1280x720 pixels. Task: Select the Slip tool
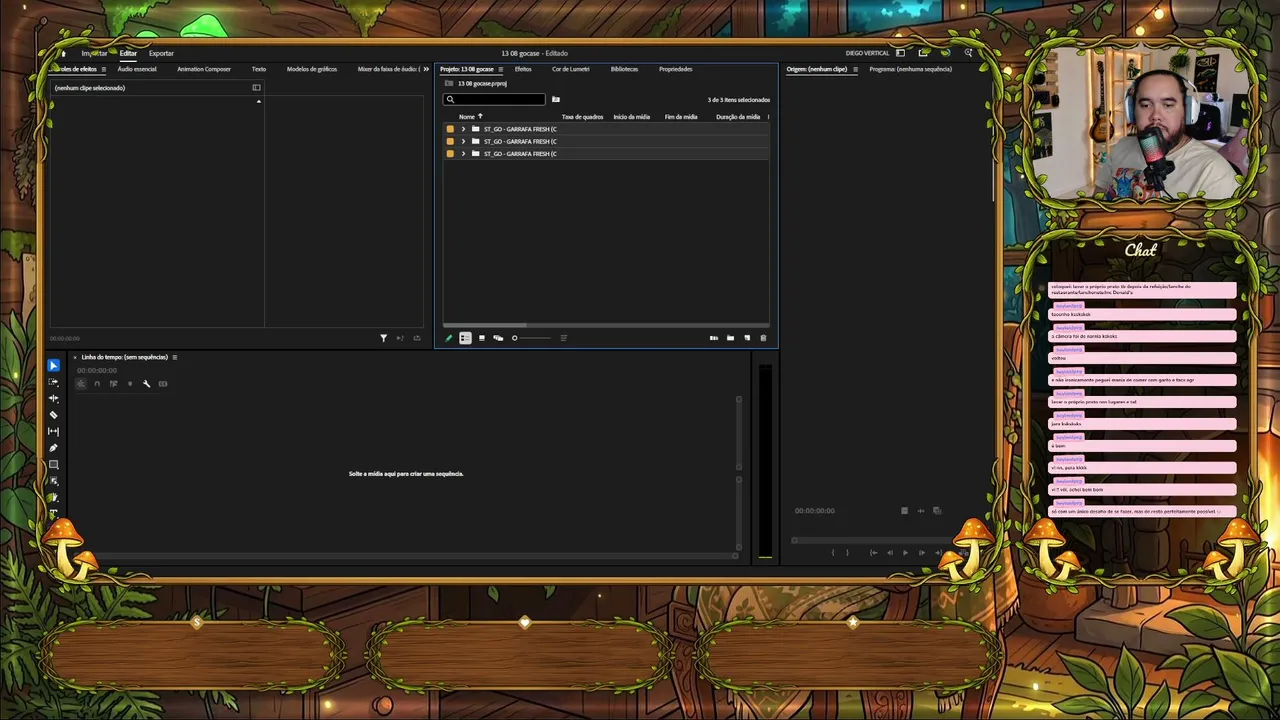coord(53,431)
